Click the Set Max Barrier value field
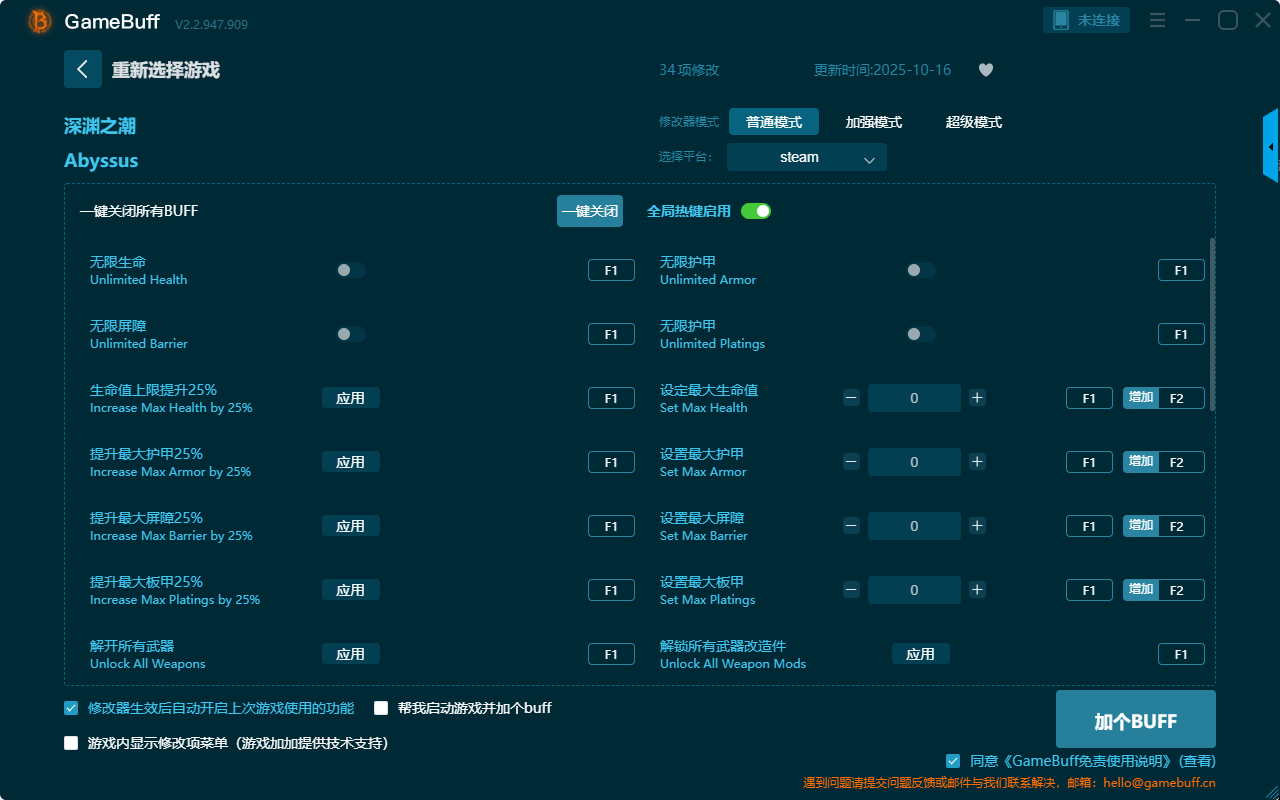The image size is (1280, 800). [x=914, y=526]
